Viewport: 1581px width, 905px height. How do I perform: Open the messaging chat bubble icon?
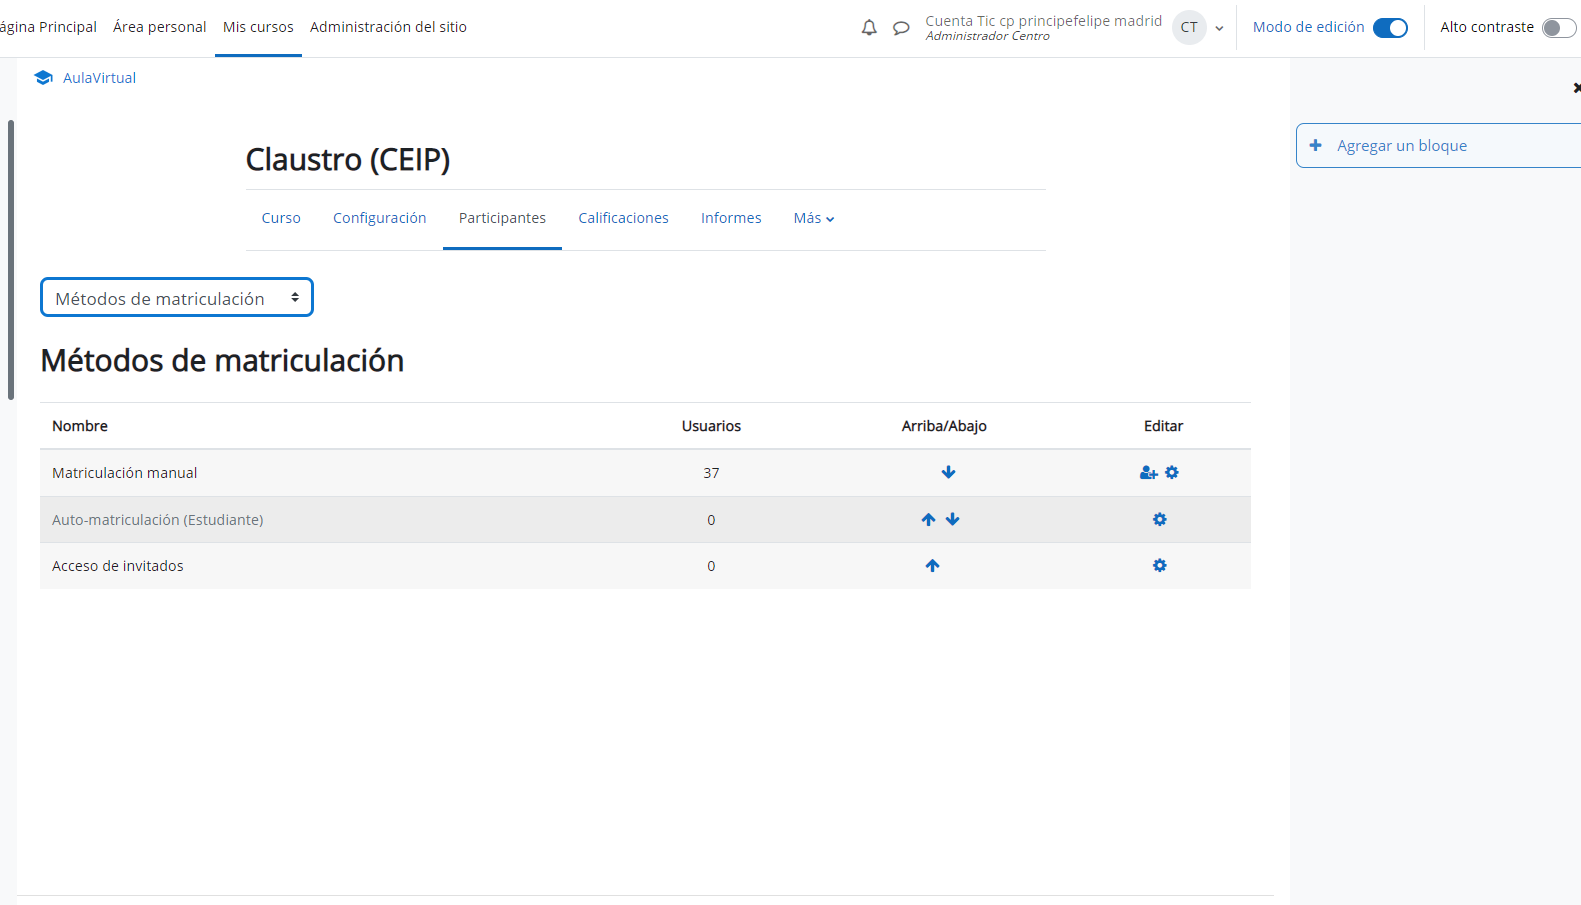[x=901, y=28]
